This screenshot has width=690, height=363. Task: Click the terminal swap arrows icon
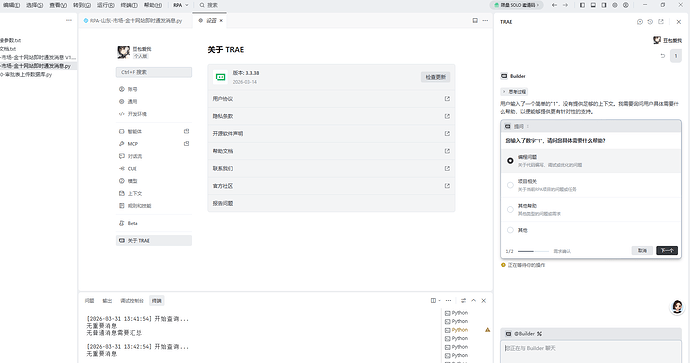[463, 301]
